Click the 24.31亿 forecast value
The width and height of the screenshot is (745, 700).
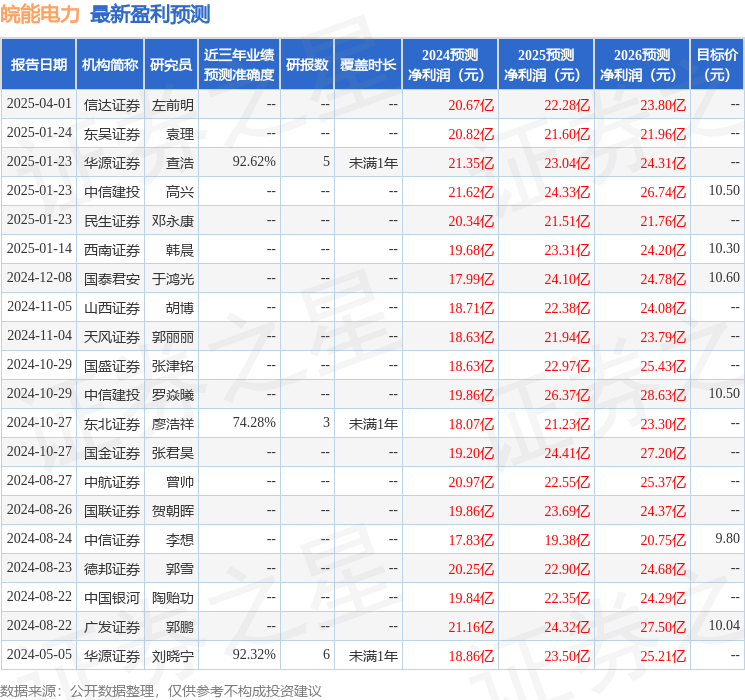663,163
